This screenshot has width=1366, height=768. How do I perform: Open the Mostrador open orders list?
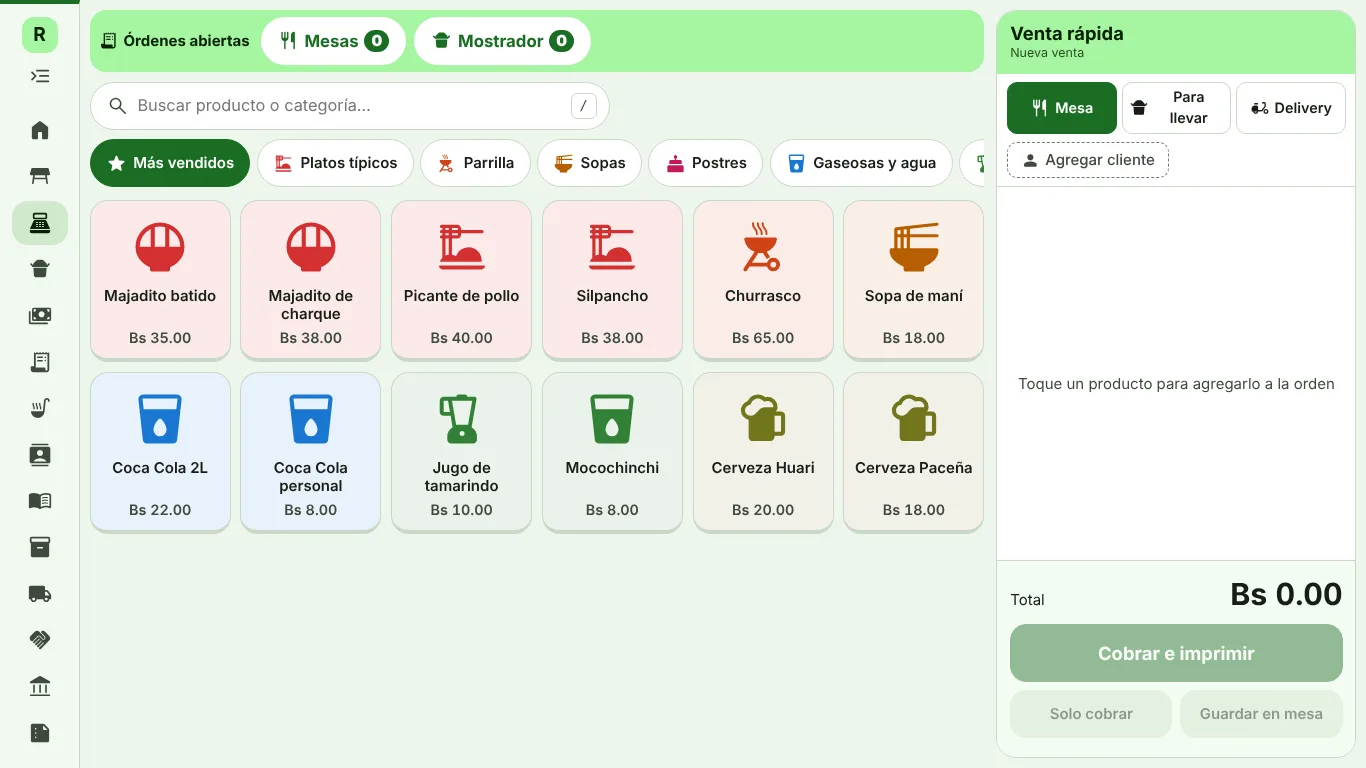[502, 41]
